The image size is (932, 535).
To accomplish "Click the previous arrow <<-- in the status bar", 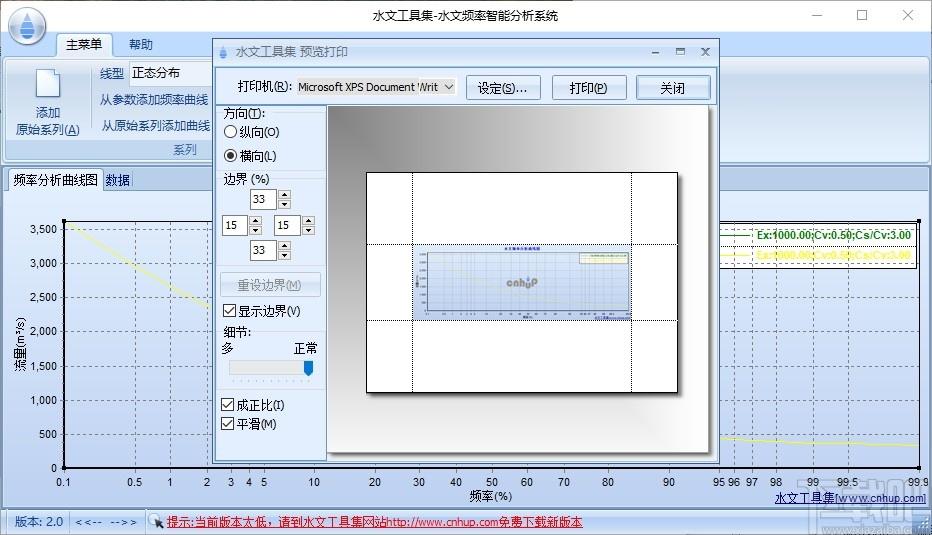I will (x=89, y=522).
